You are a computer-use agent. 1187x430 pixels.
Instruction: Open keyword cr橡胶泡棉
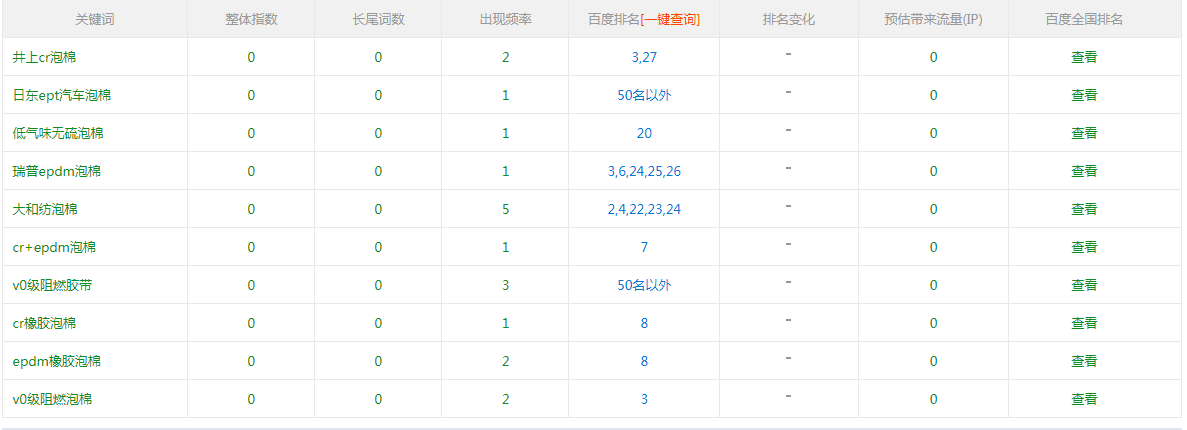pos(44,323)
